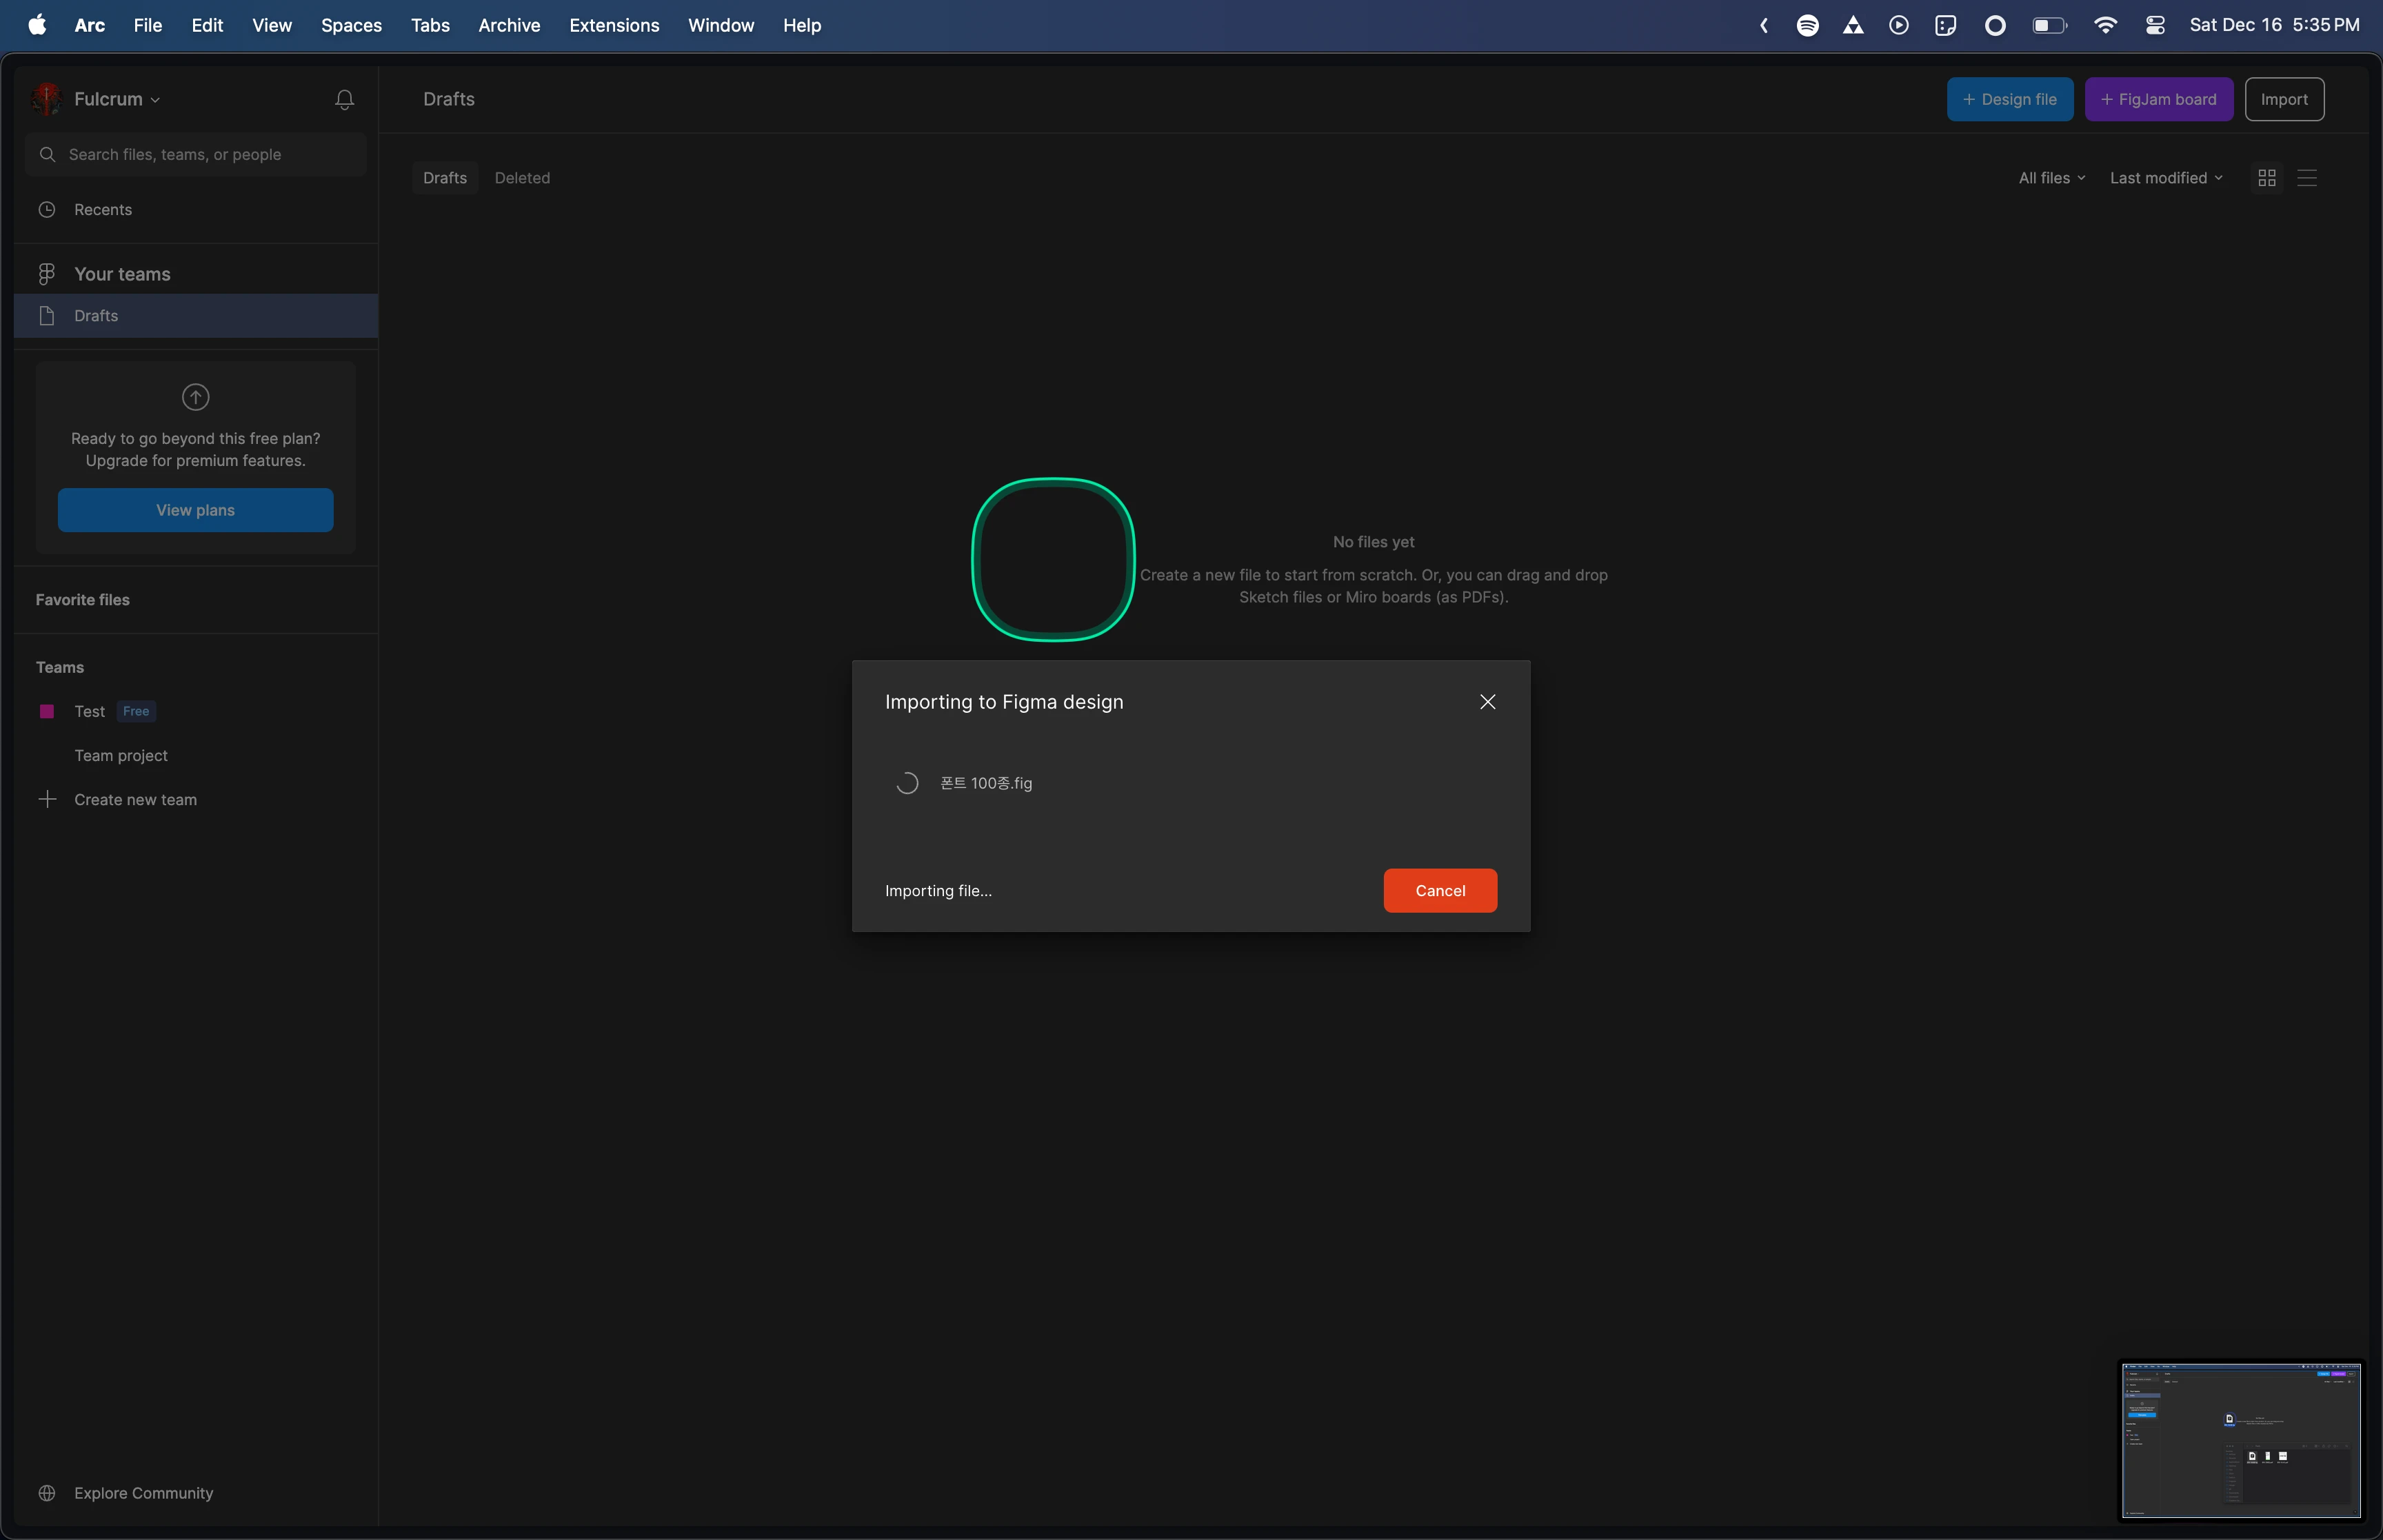Click the upgrade arrow circle icon
Image resolution: width=2383 pixels, height=1540 pixels.
tap(196, 397)
